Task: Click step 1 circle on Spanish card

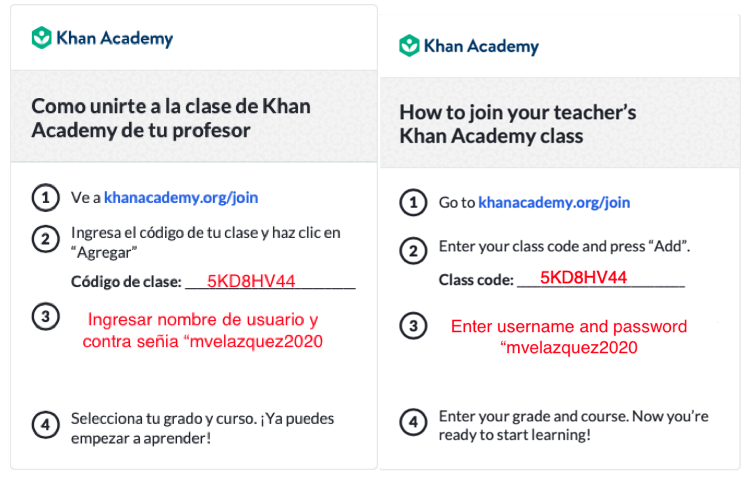Action: click(x=45, y=198)
